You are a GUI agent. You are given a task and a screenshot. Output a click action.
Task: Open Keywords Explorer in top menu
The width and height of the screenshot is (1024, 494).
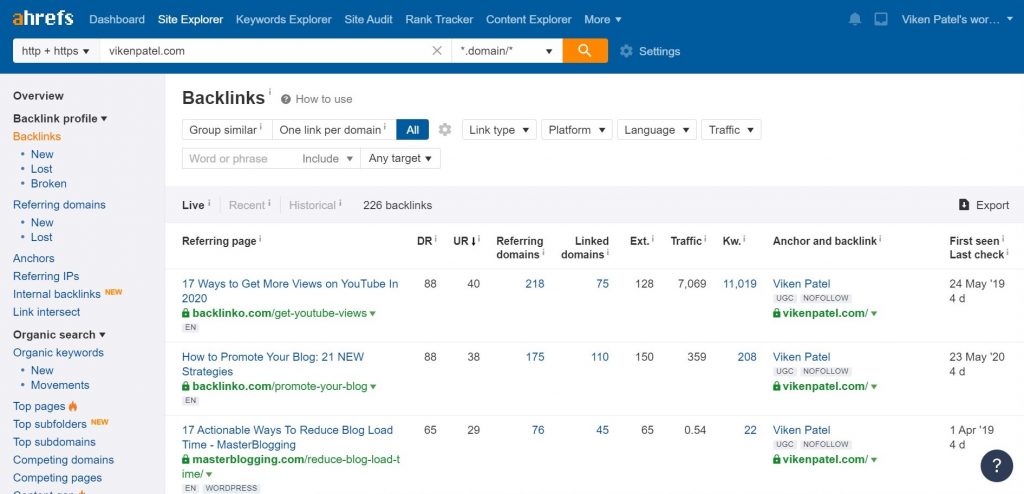click(x=284, y=19)
